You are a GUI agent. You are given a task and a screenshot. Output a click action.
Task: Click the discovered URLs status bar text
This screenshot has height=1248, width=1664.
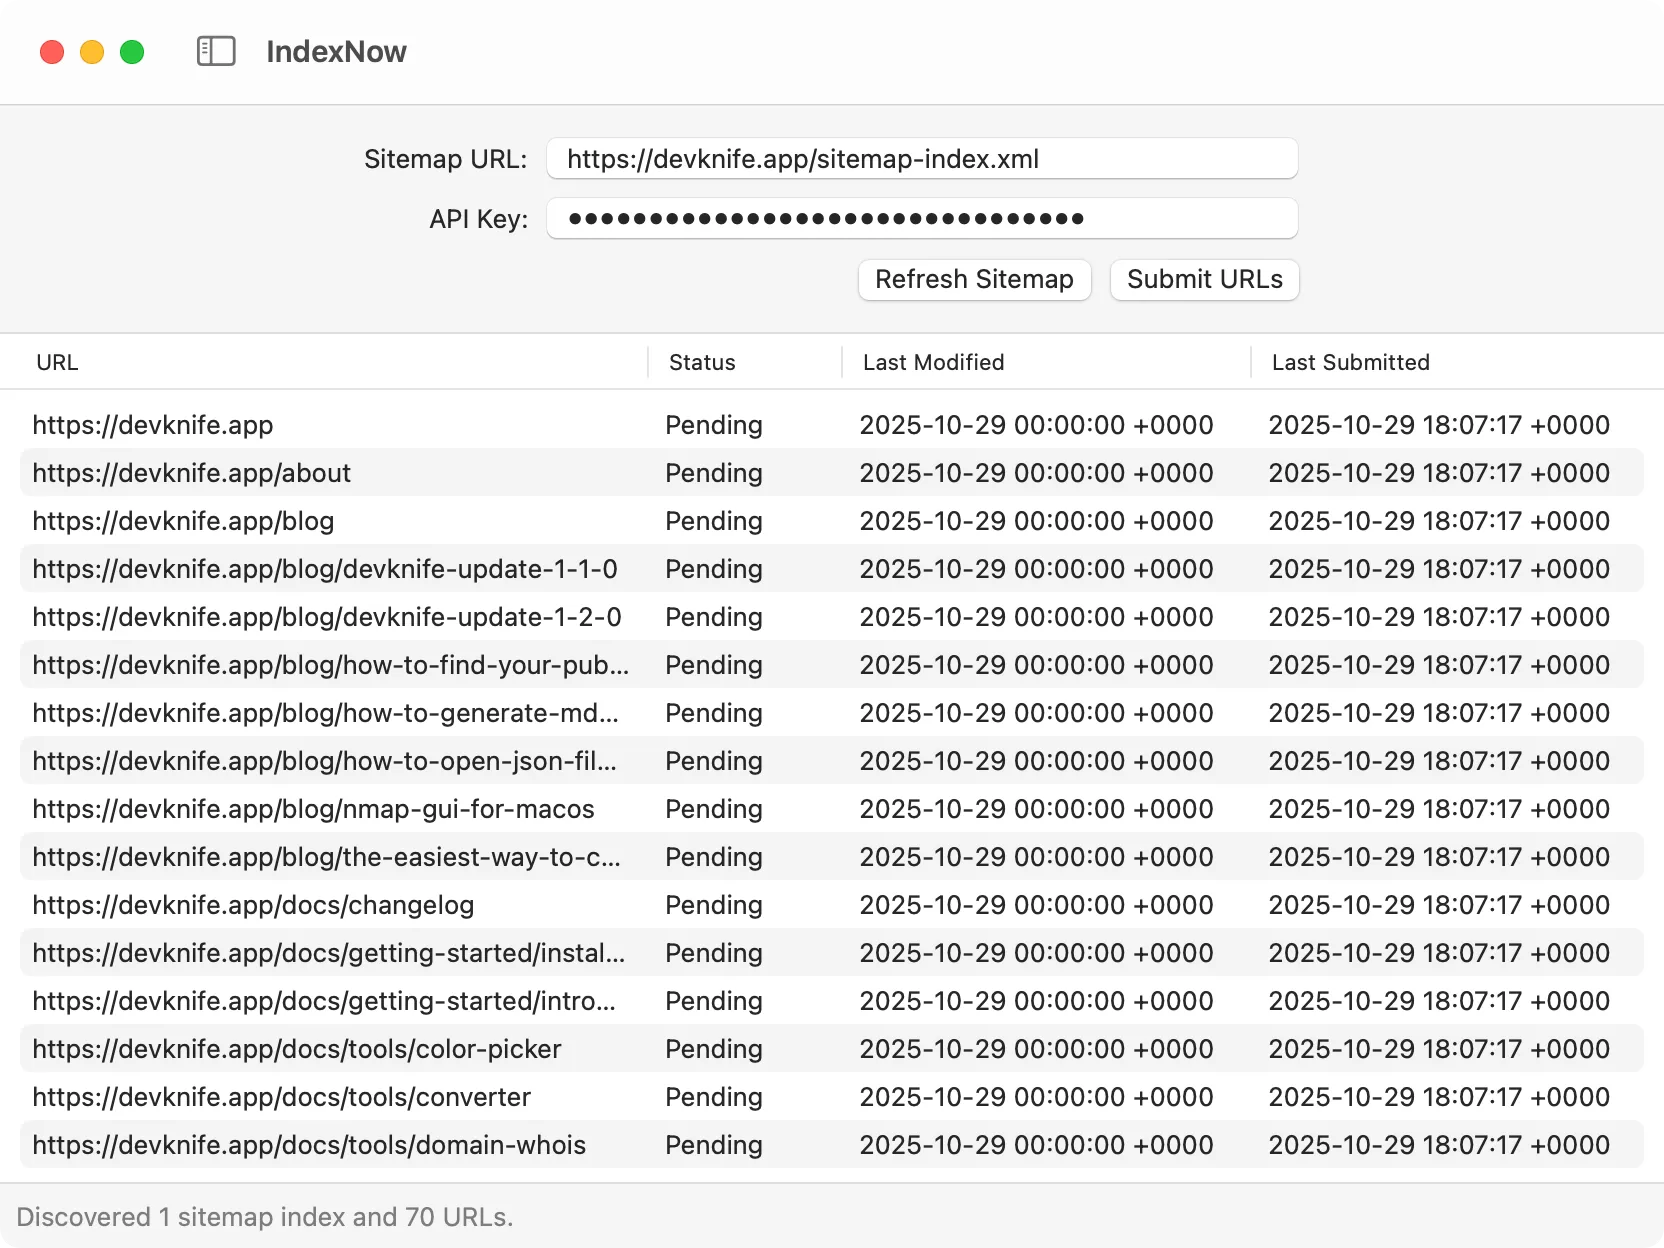click(266, 1216)
